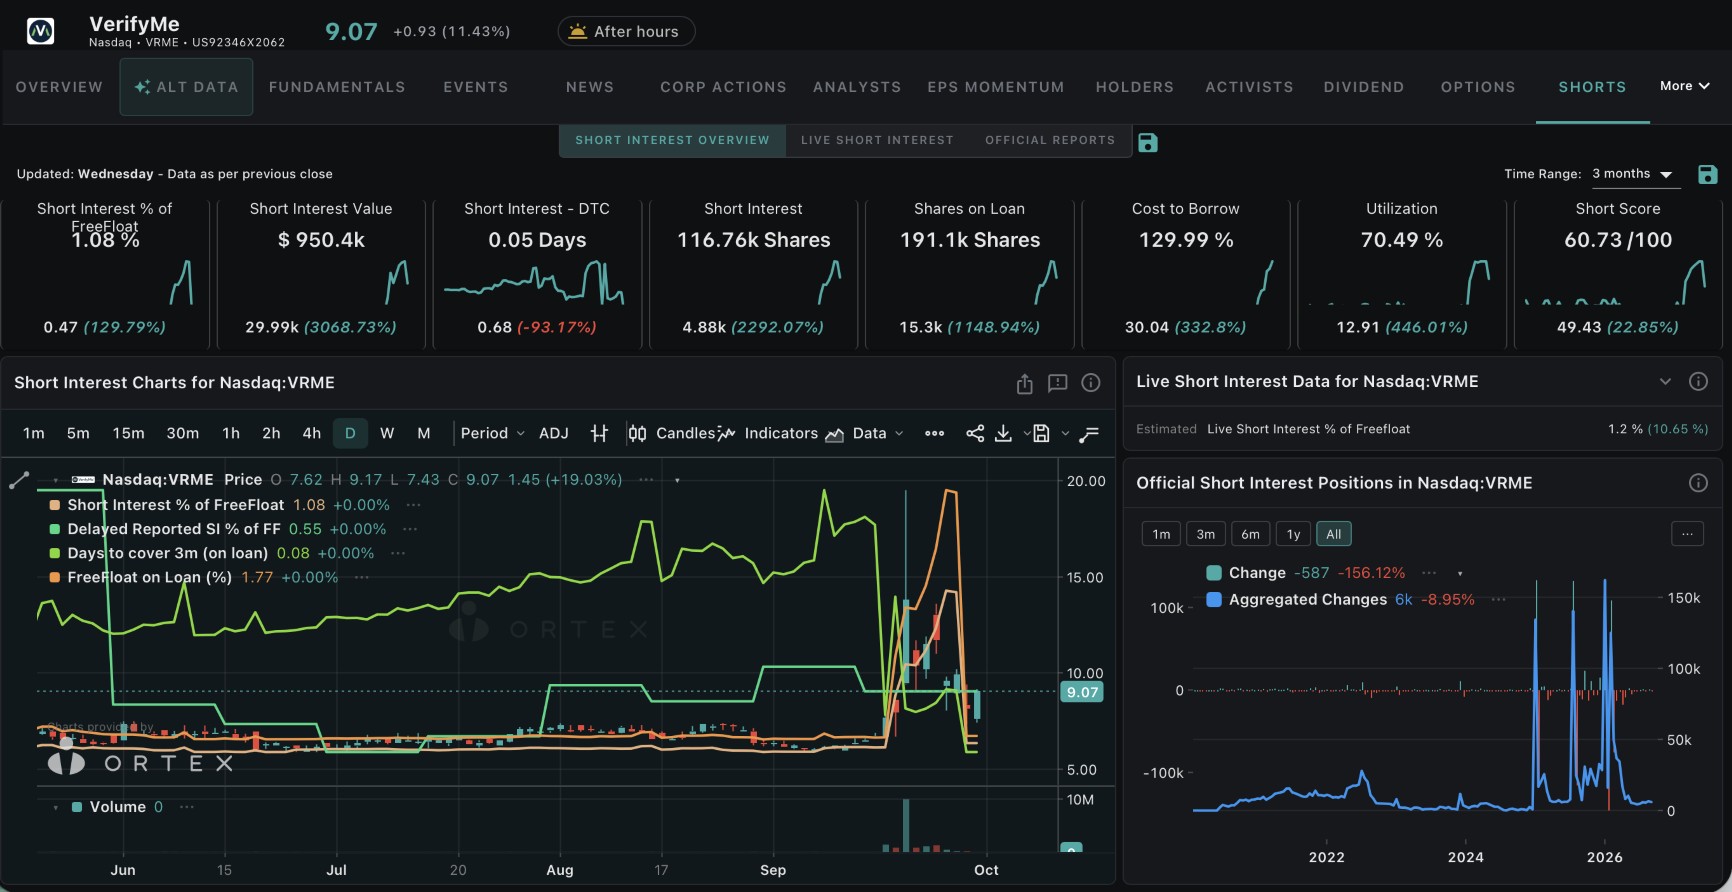Screen dimensions: 1732x892
Task: Select 3m range in Official Positions chart
Action: pos(1206,534)
